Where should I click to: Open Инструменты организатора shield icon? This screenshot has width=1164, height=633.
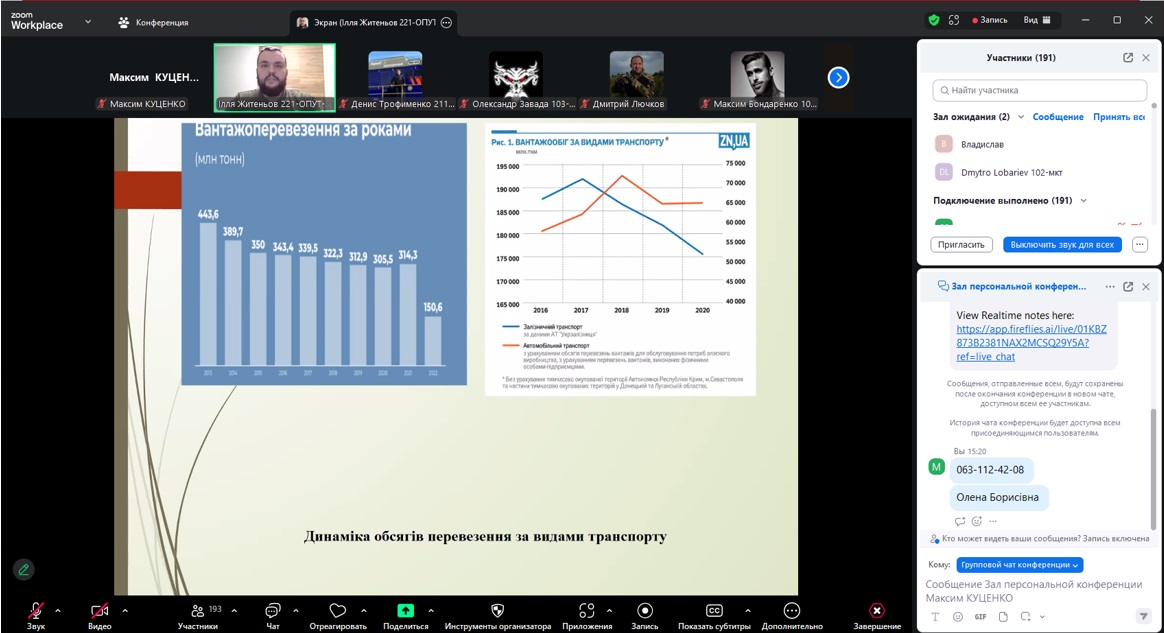point(498,610)
